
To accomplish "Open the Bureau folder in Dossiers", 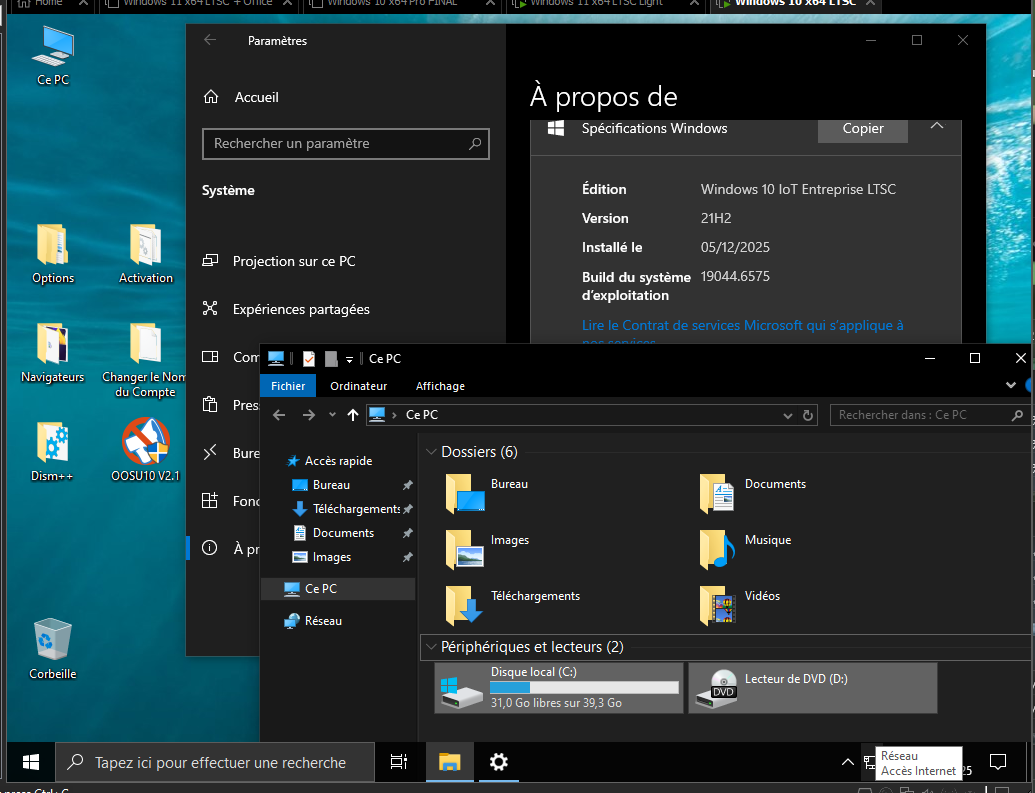I will point(487,493).
